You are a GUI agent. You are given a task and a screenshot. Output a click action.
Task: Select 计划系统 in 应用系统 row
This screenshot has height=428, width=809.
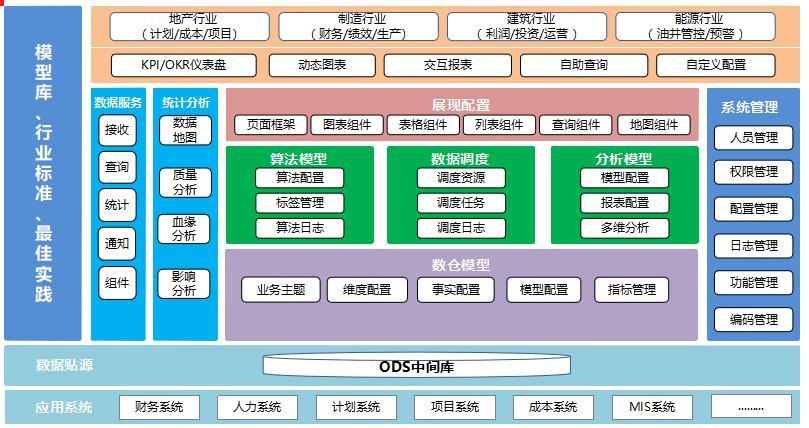tap(356, 407)
